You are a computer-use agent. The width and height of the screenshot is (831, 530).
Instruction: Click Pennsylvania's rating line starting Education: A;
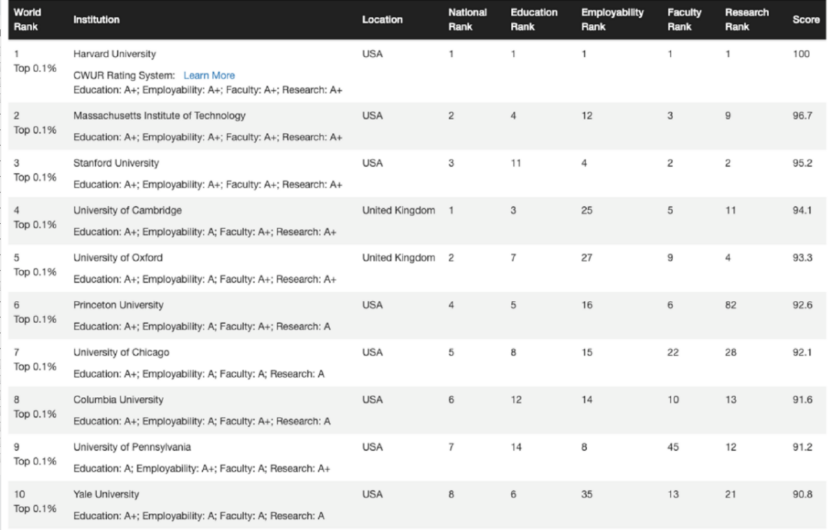click(201, 469)
